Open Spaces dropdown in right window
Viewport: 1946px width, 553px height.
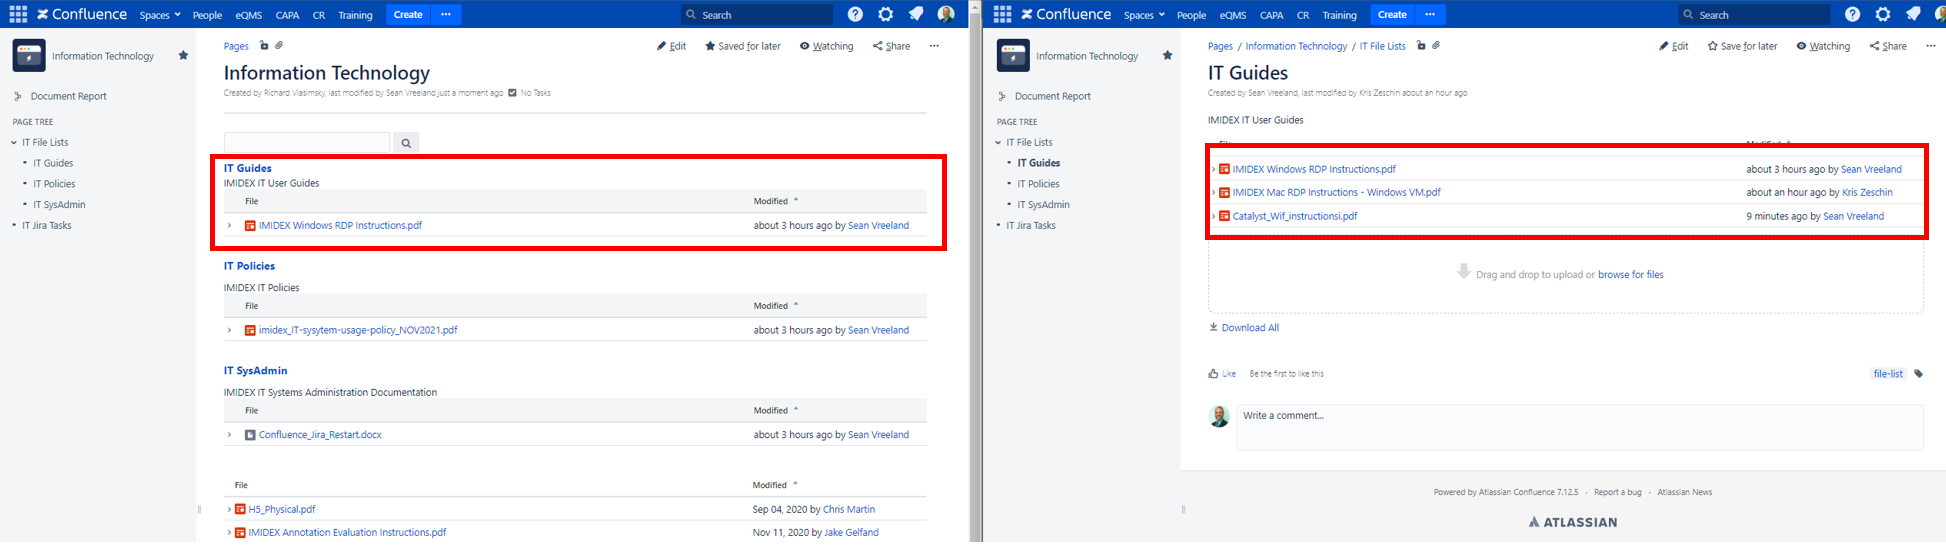point(1144,15)
